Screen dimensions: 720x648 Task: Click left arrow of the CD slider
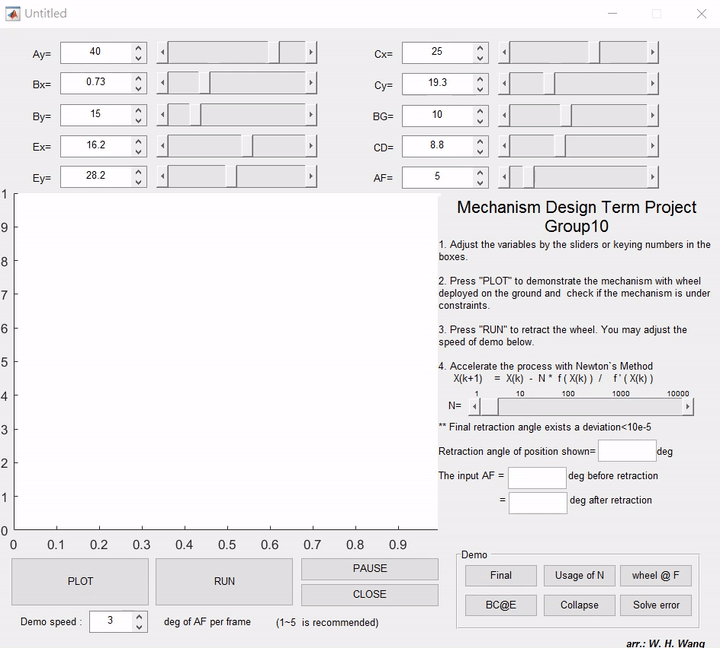click(504, 147)
